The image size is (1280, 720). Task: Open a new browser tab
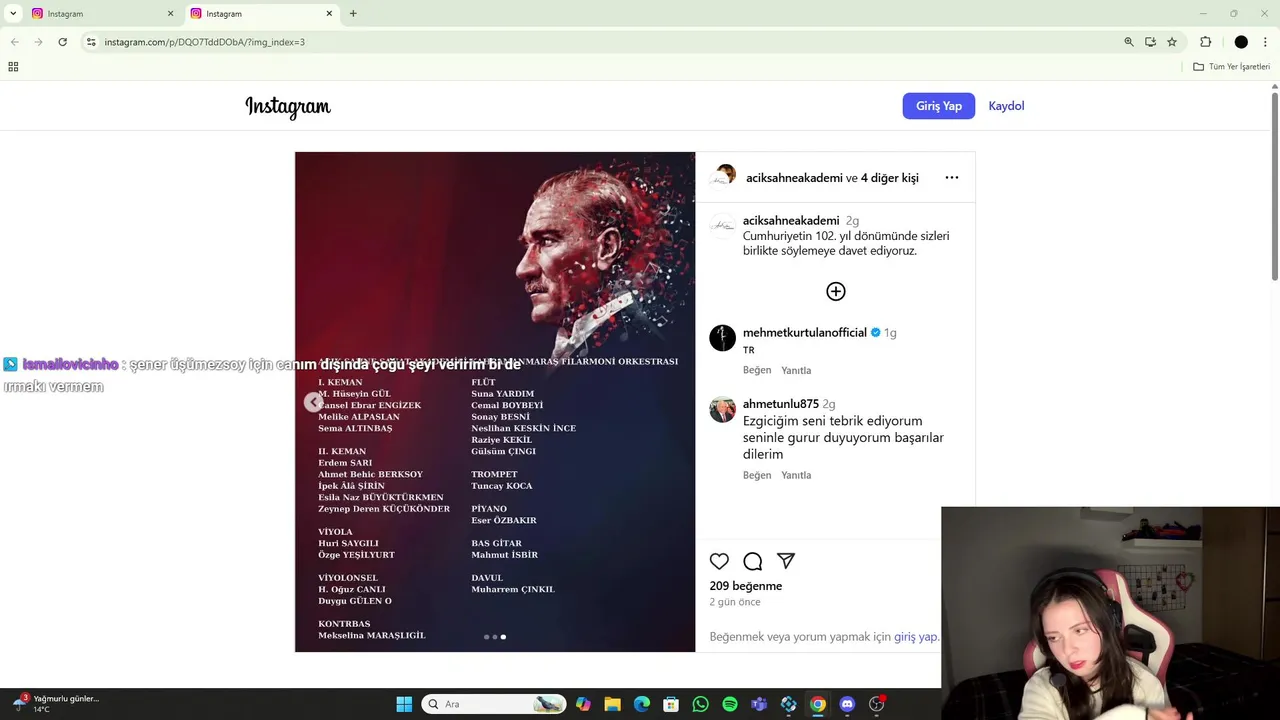pos(353,13)
